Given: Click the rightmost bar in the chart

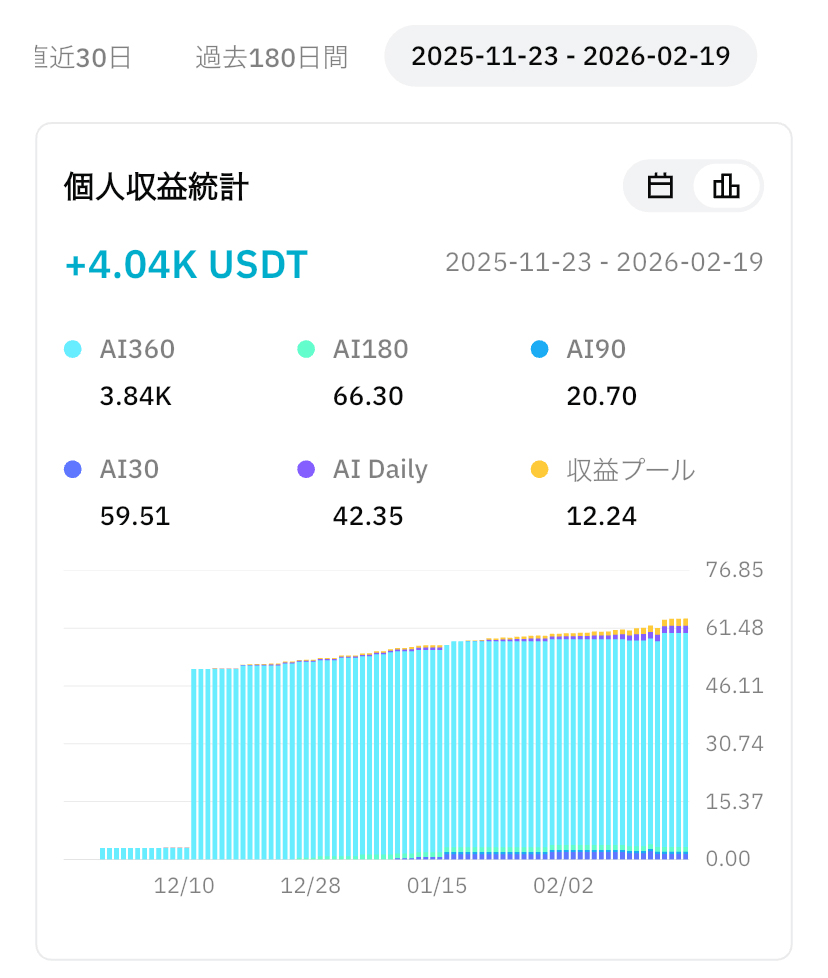Looking at the screenshot, I should (x=685, y=740).
